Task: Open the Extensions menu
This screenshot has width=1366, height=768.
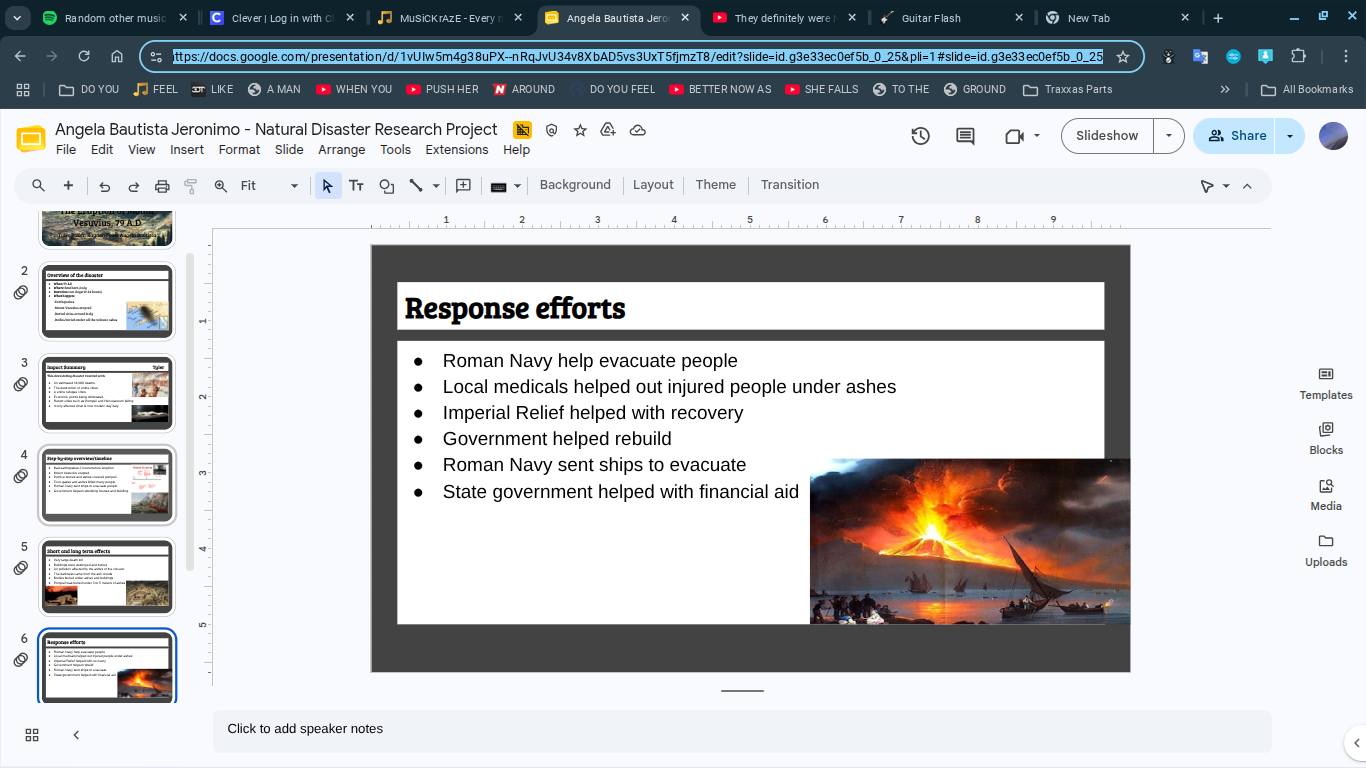Action: tap(457, 150)
